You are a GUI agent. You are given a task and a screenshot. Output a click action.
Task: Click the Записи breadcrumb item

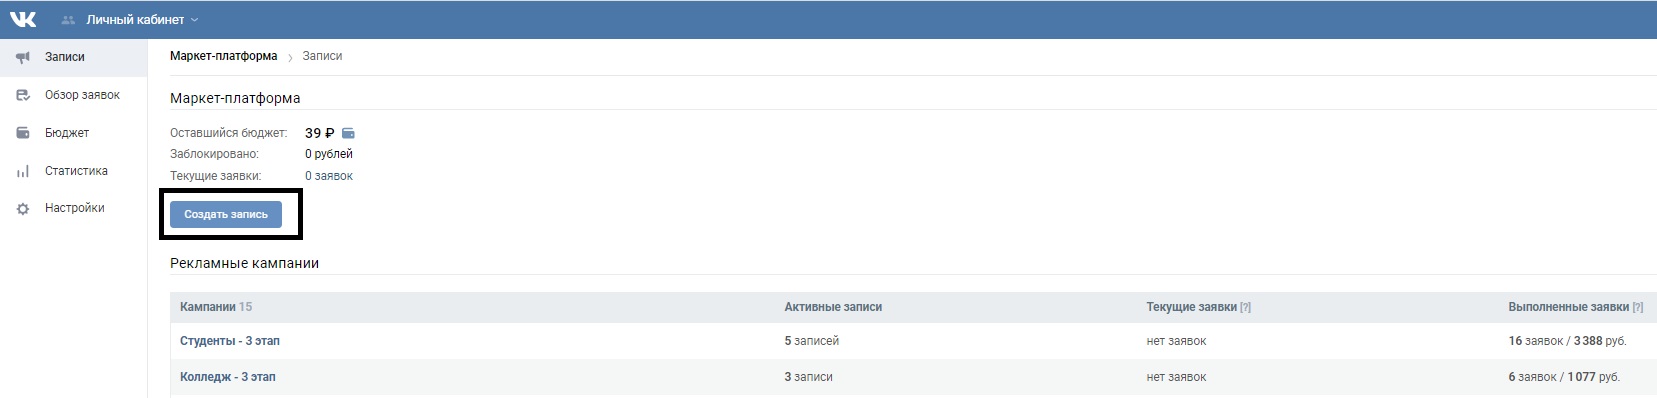click(x=322, y=56)
